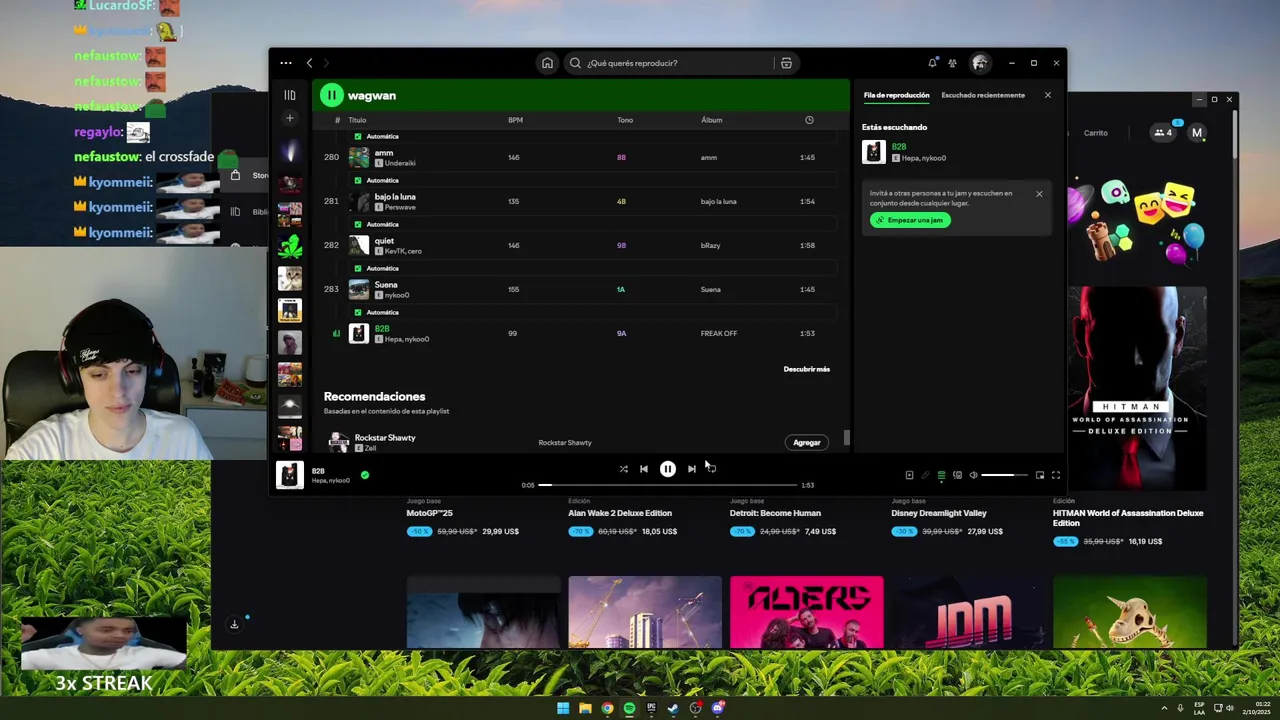Click the B2B track in the queue panel
The height and width of the screenshot is (720, 1280).
(x=956, y=152)
